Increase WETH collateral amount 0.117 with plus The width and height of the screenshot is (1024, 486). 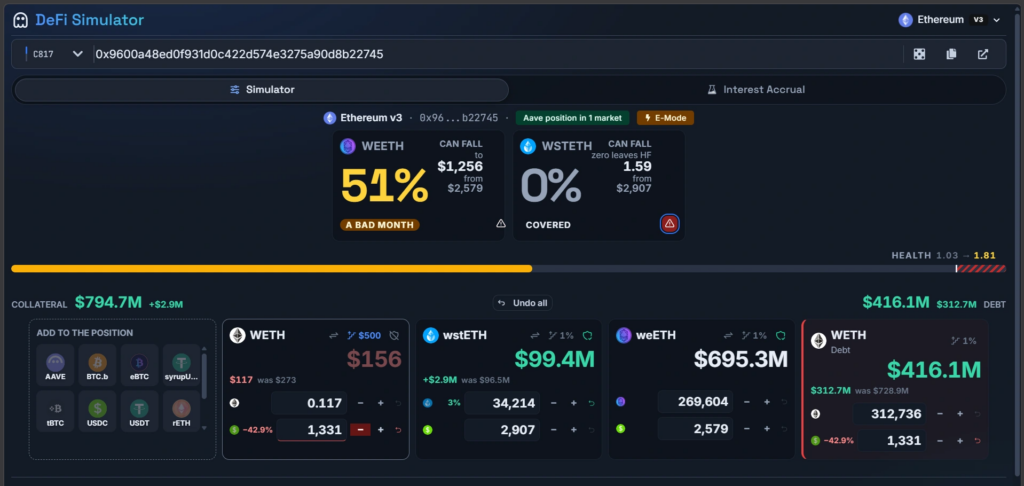pos(381,403)
